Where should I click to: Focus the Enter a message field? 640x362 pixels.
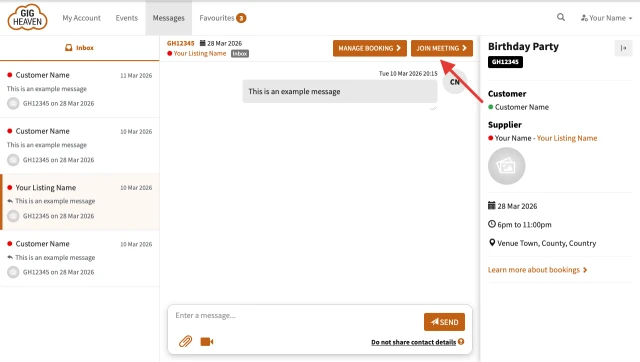(296, 315)
